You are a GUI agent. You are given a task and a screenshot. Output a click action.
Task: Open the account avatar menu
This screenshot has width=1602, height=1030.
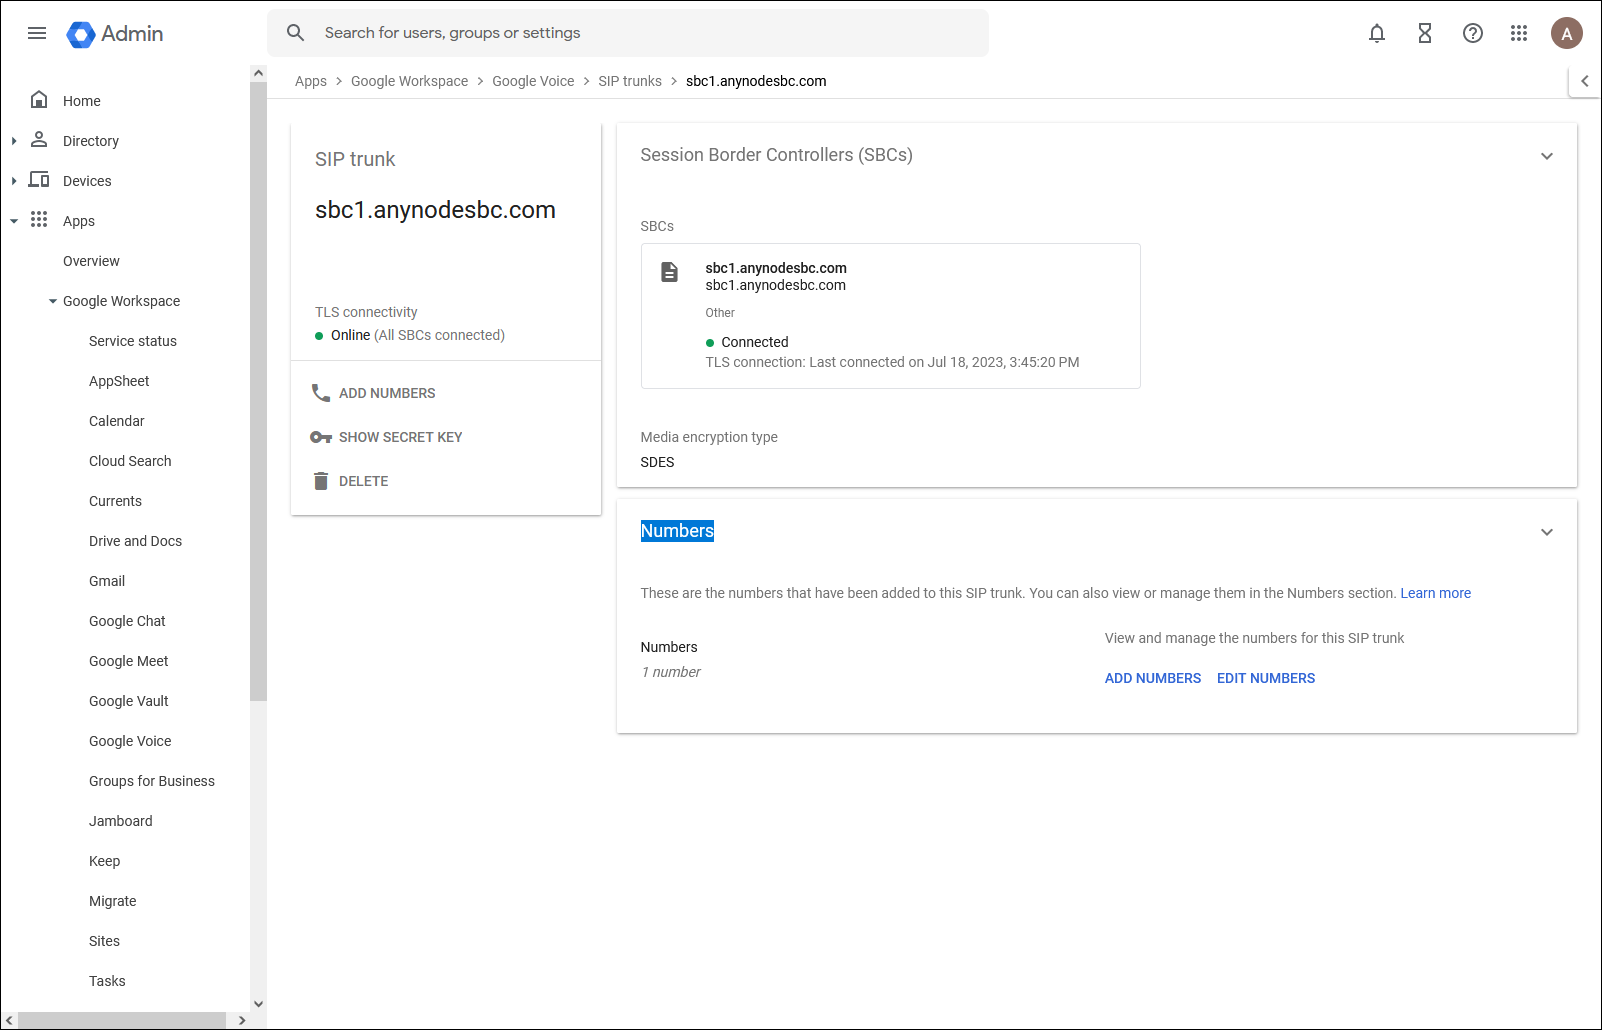(x=1567, y=33)
